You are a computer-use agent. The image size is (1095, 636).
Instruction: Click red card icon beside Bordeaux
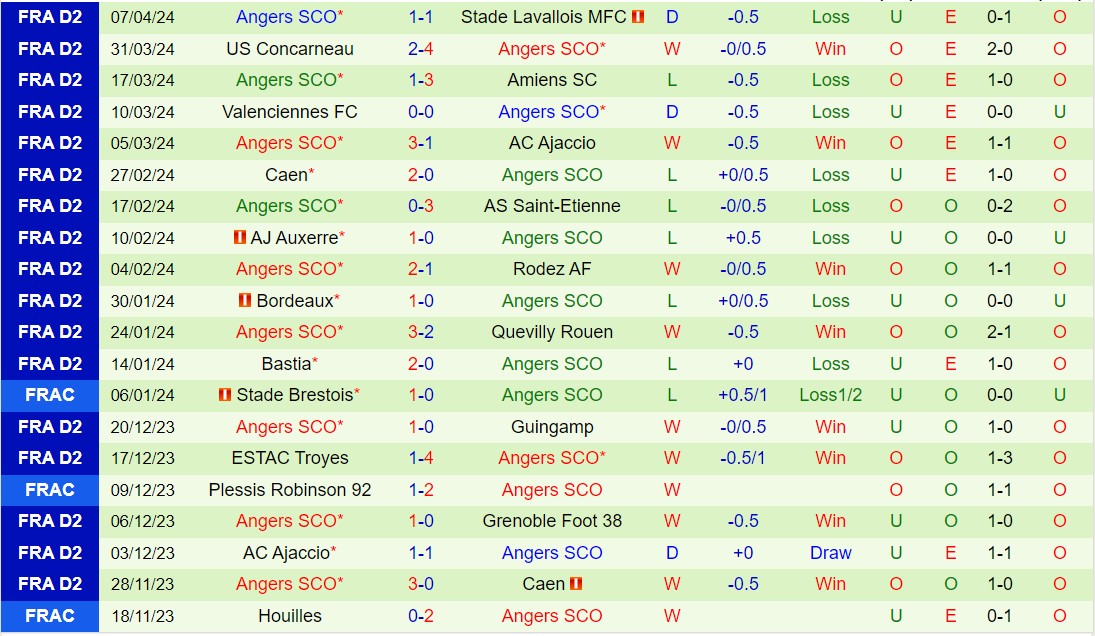coord(245,301)
